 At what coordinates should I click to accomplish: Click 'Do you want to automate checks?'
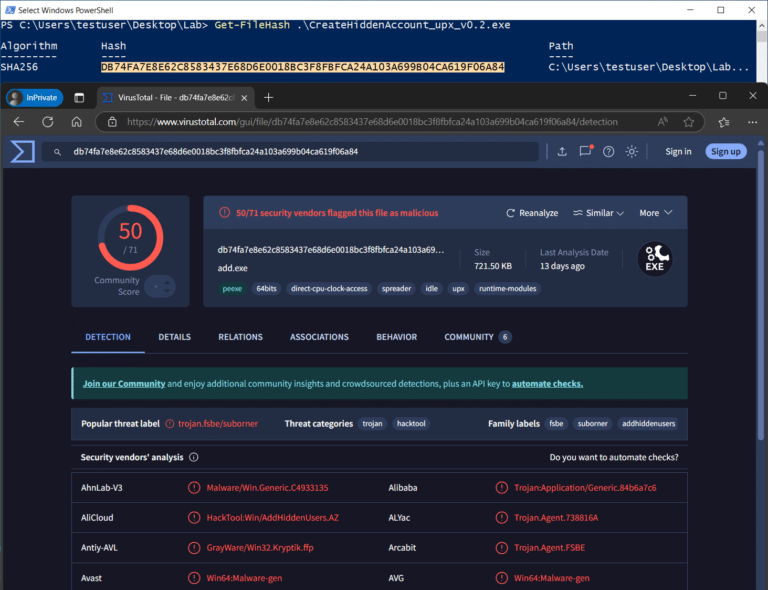point(614,457)
